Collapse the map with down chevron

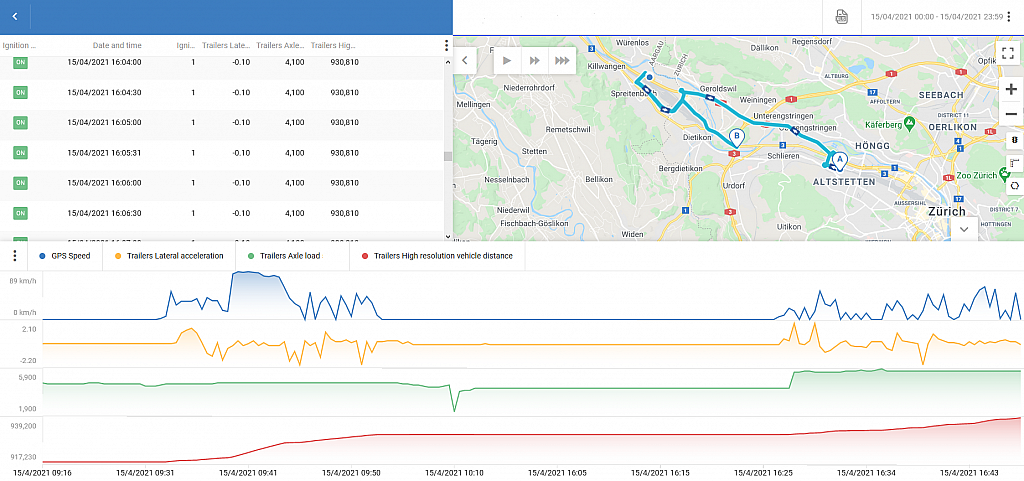point(964,228)
